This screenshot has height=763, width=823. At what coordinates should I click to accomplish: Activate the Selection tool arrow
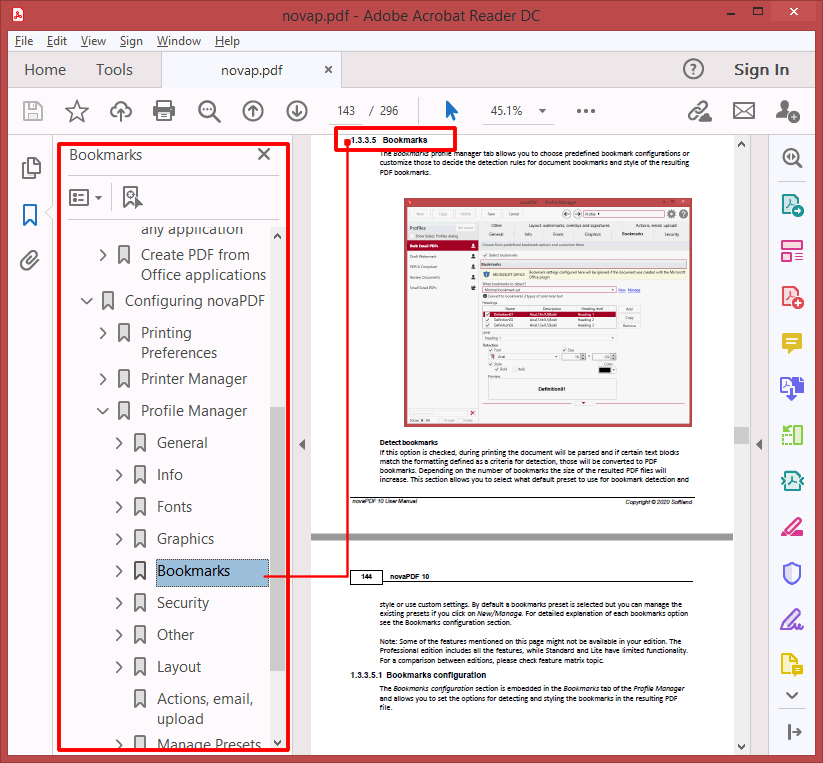(451, 110)
